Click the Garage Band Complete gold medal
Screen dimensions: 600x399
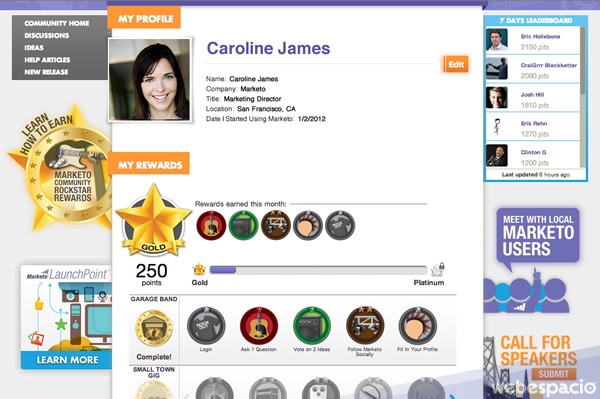[x=154, y=328]
